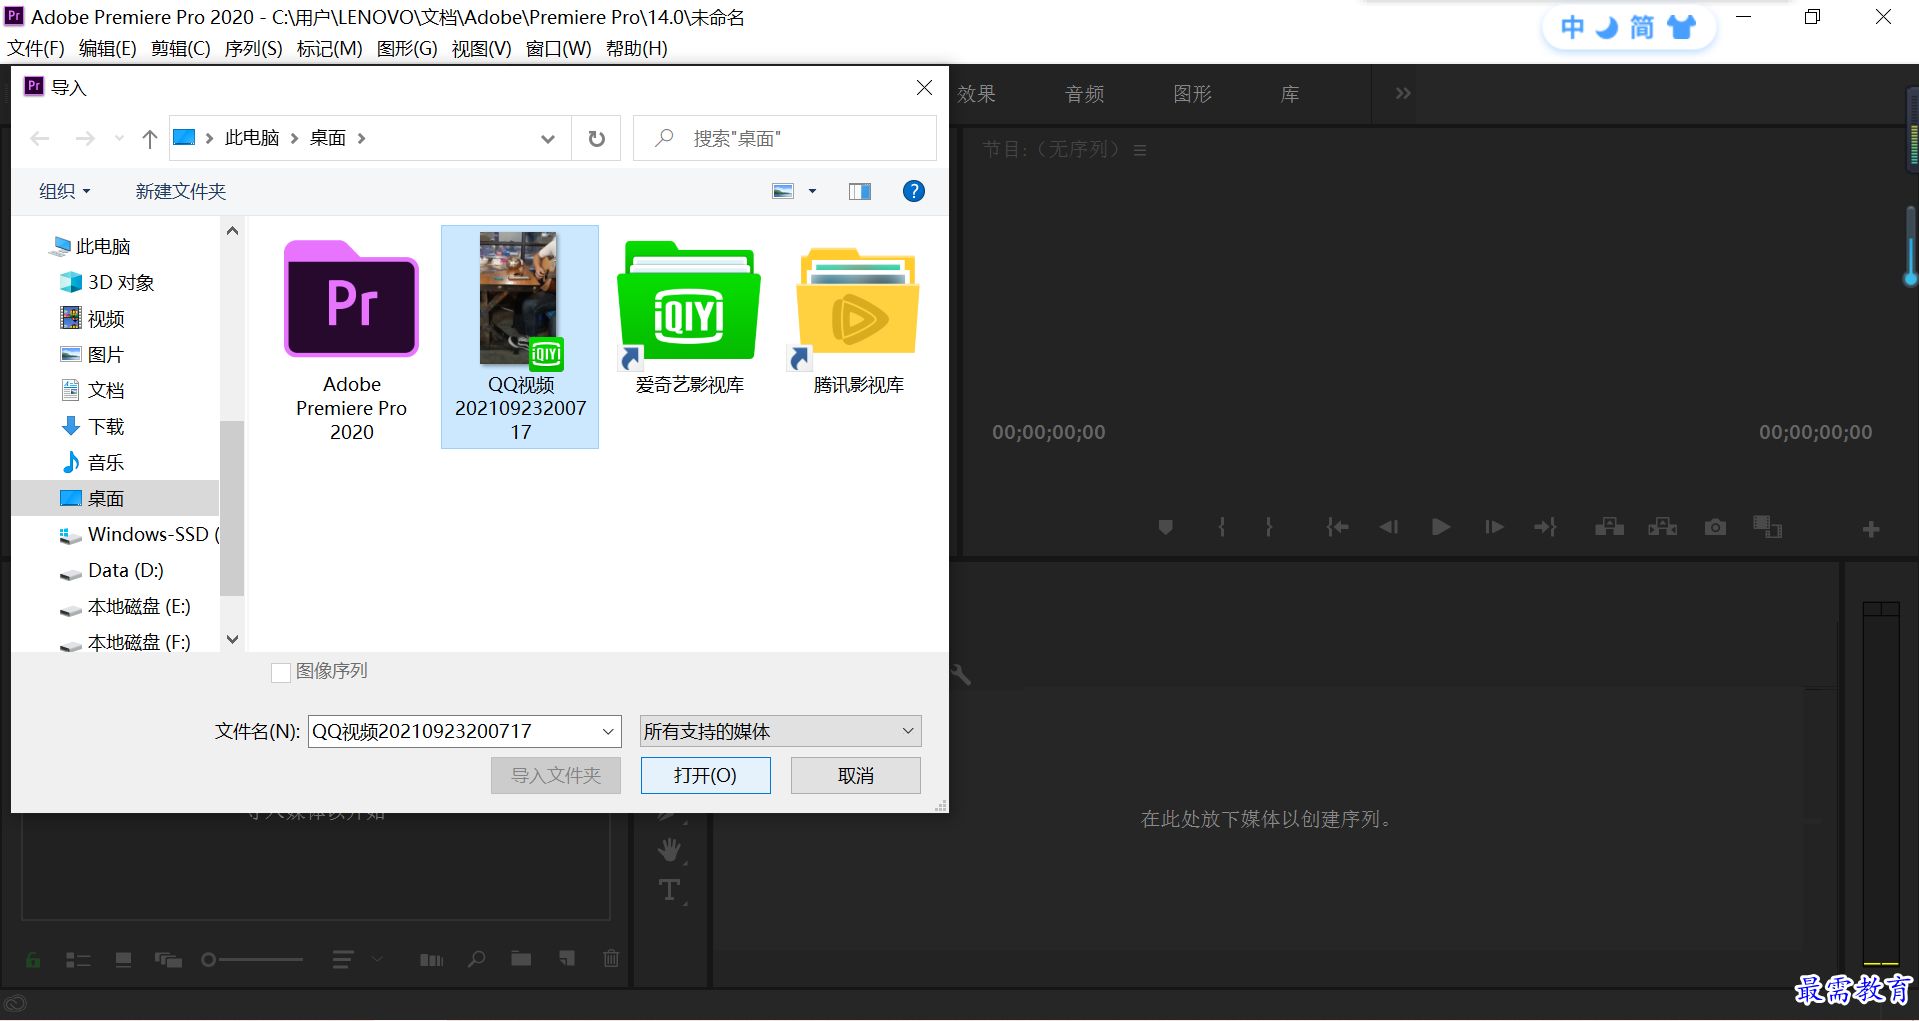Open the 窗口(W) menu
1919x1021 pixels.
(x=559, y=49)
